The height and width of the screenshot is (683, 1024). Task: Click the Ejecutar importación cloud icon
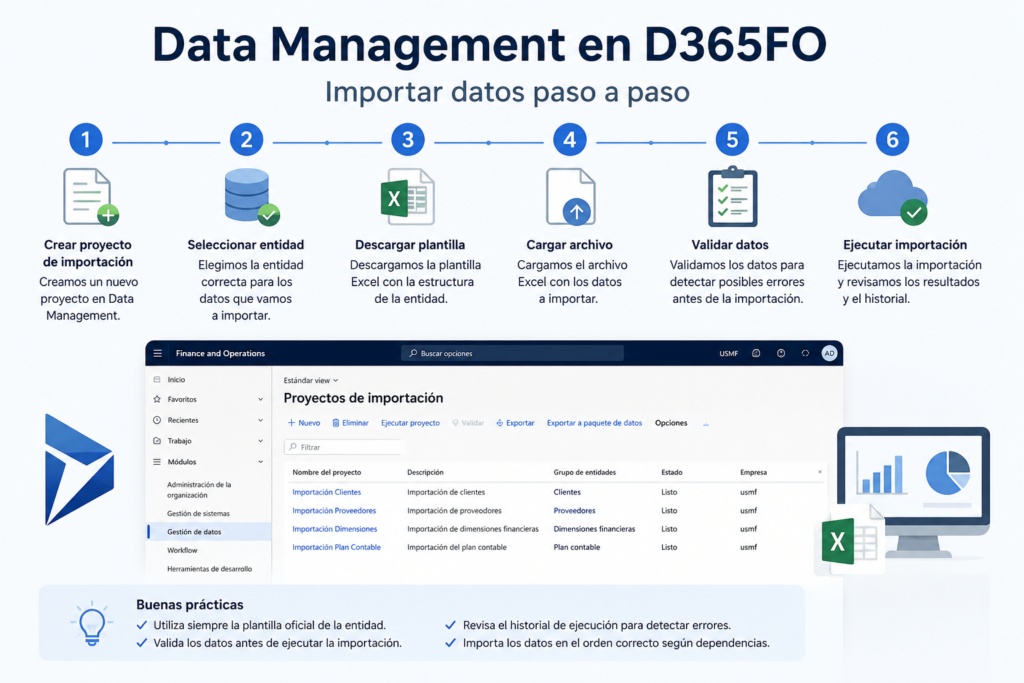[893, 197]
